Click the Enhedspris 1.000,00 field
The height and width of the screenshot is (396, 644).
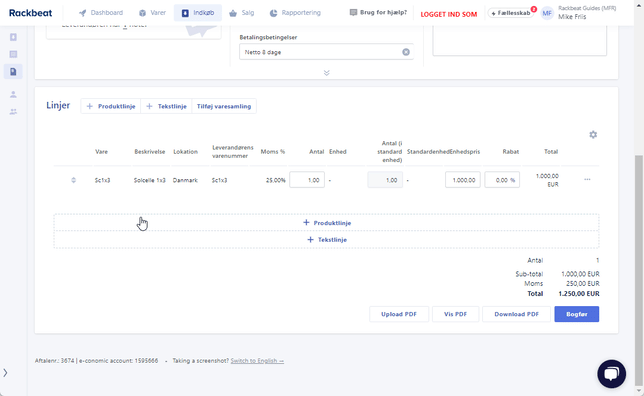pyautogui.click(x=462, y=180)
